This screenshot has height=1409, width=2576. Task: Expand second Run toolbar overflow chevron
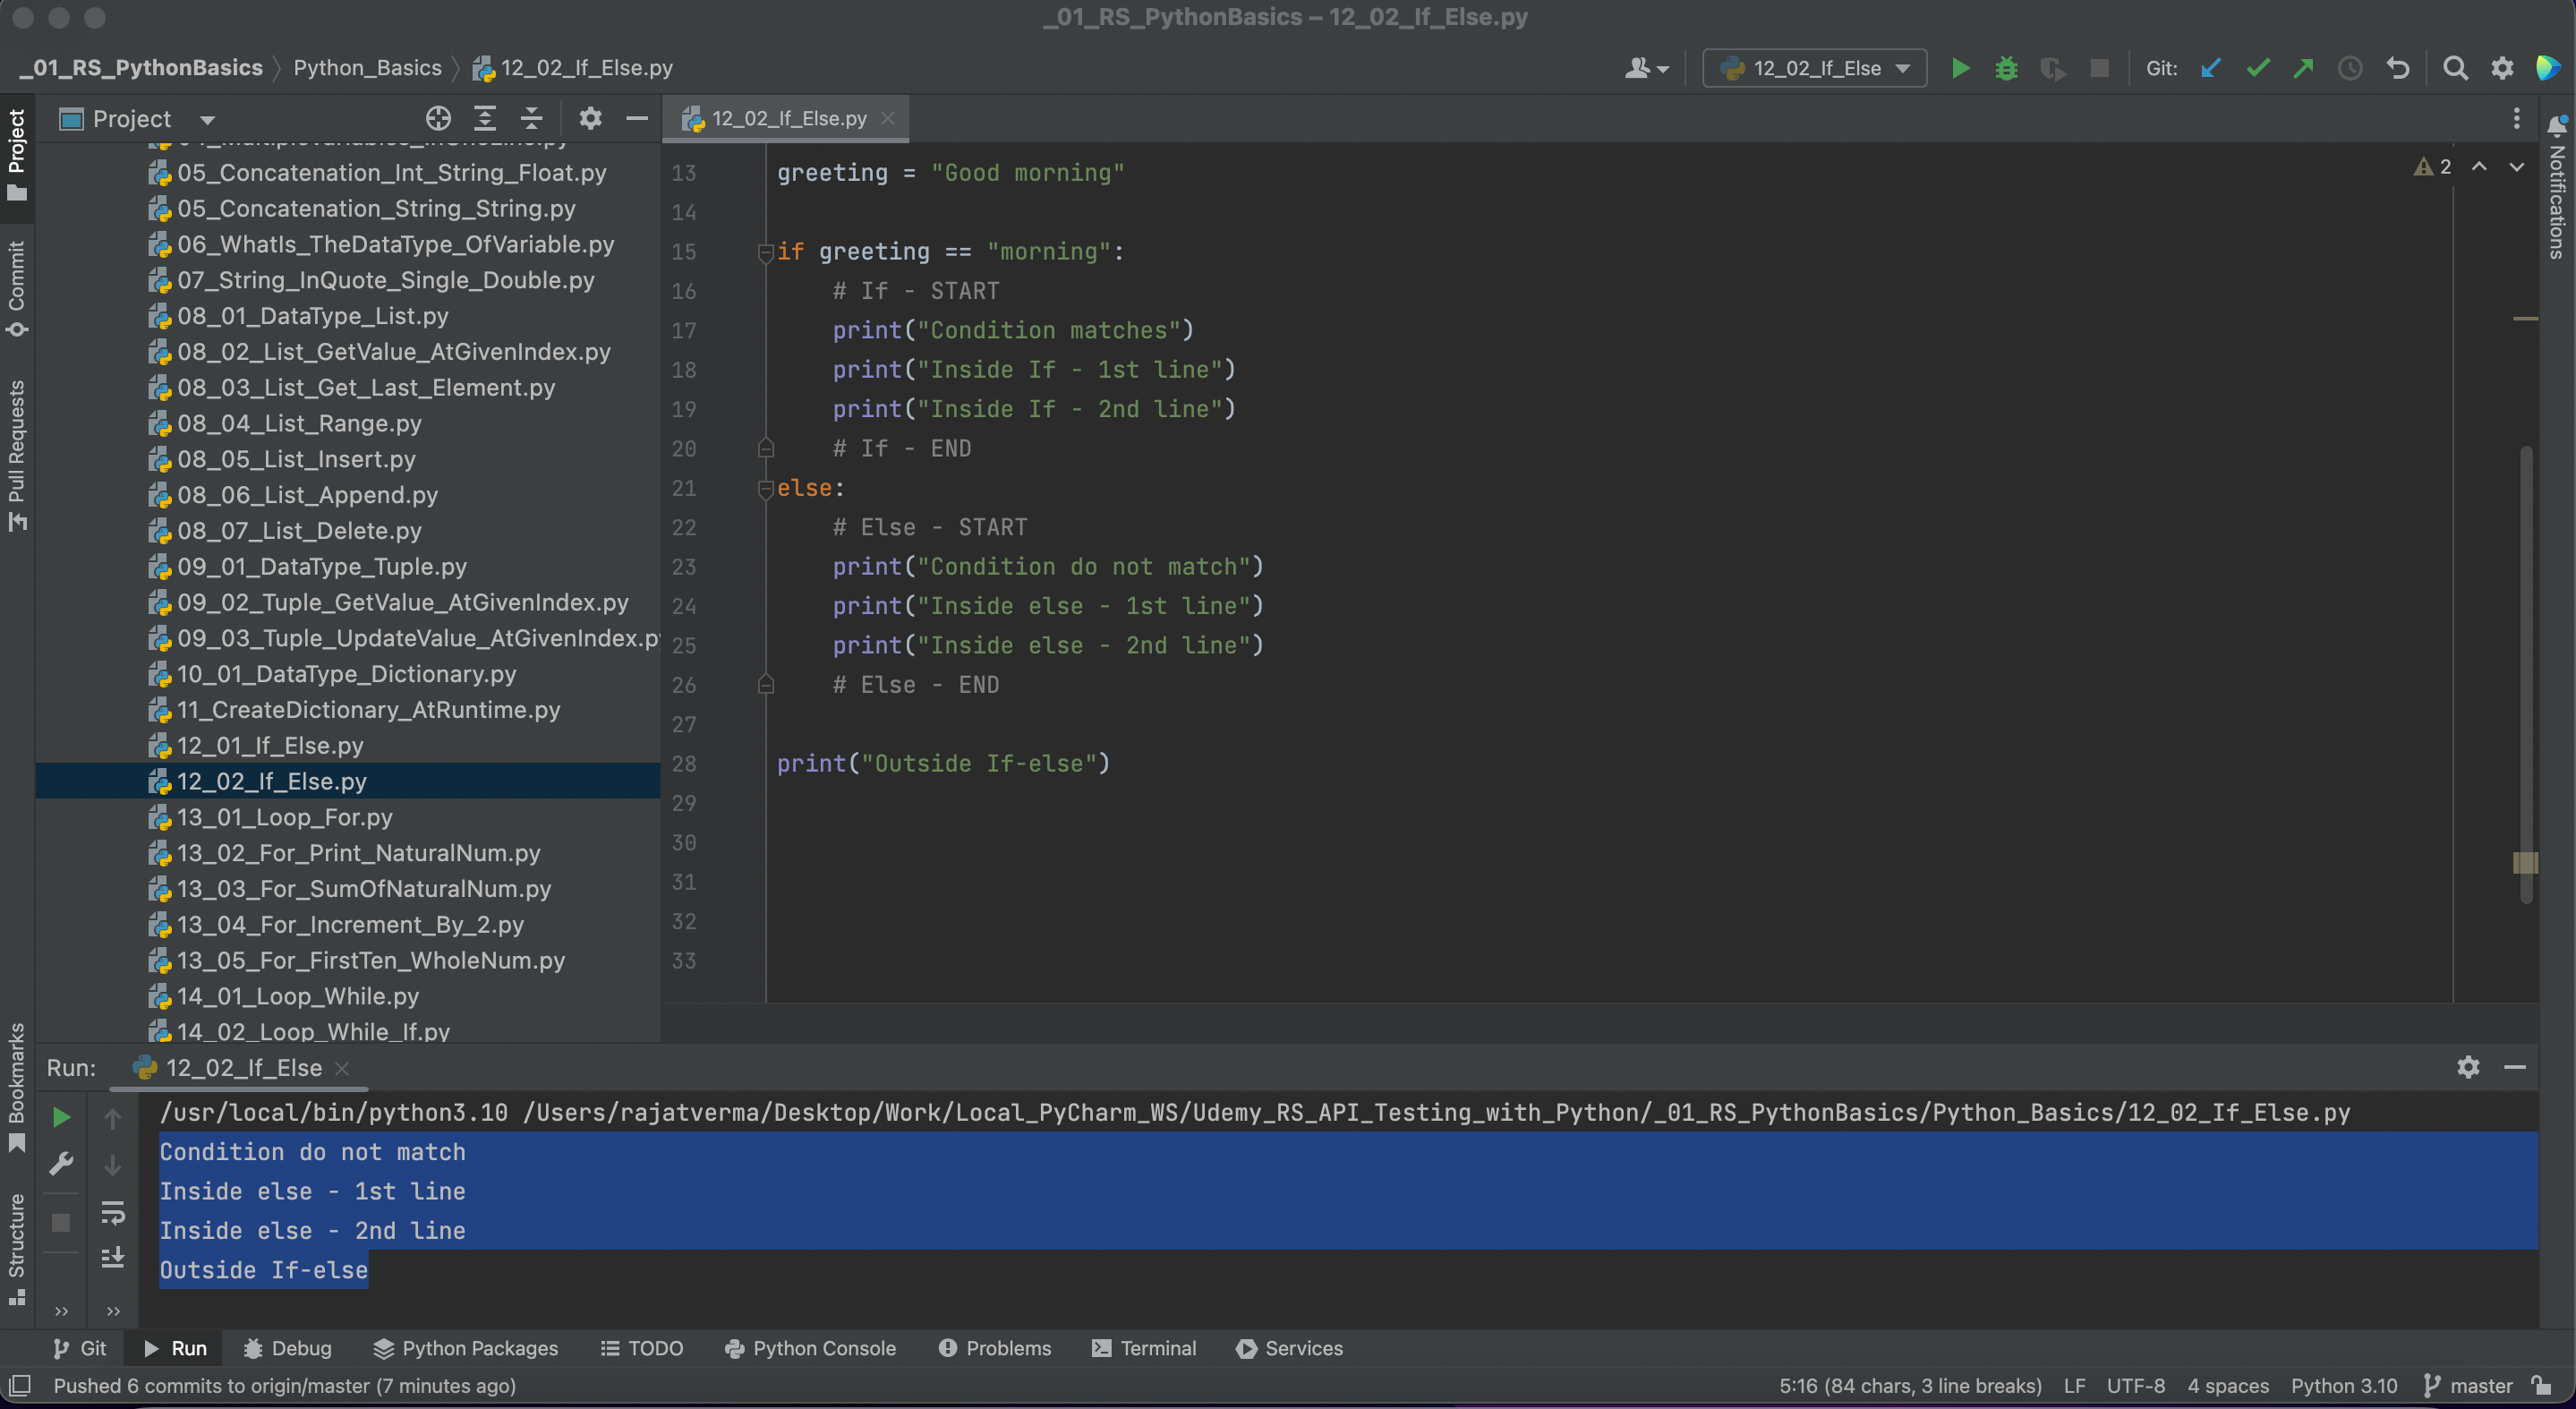(113, 1311)
